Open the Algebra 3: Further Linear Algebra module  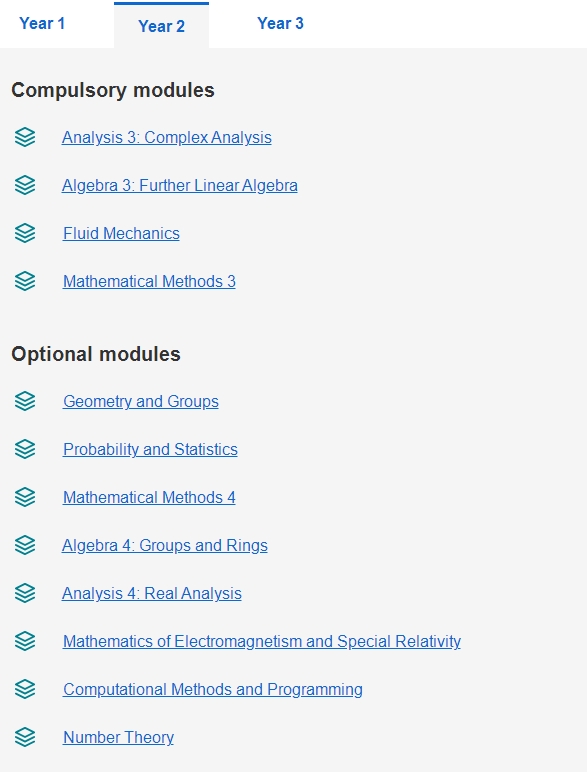click(x=180, y=186)
